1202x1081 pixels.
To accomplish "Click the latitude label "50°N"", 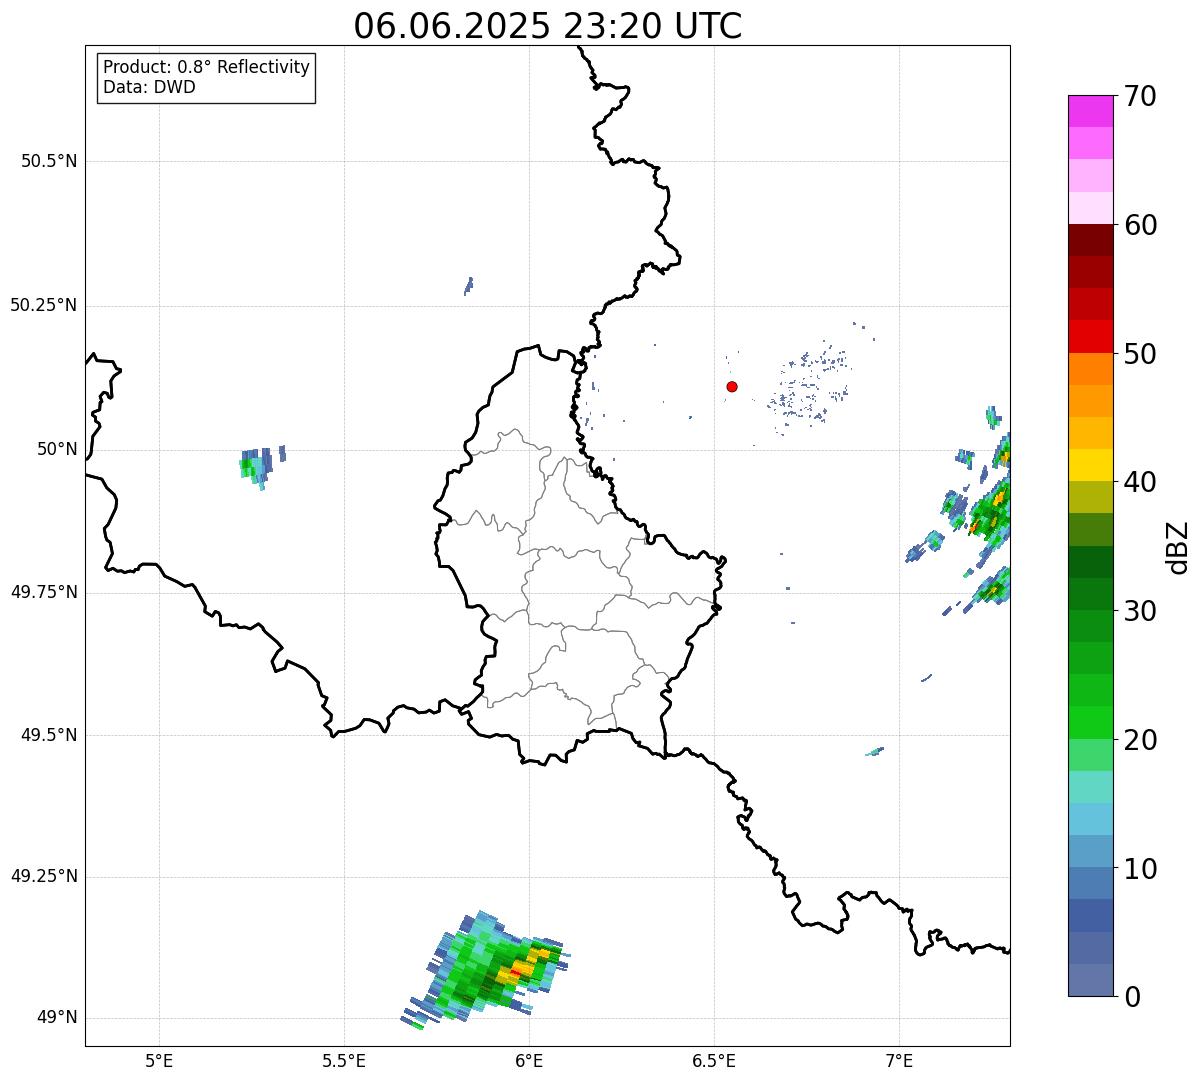I will [57, 449].
